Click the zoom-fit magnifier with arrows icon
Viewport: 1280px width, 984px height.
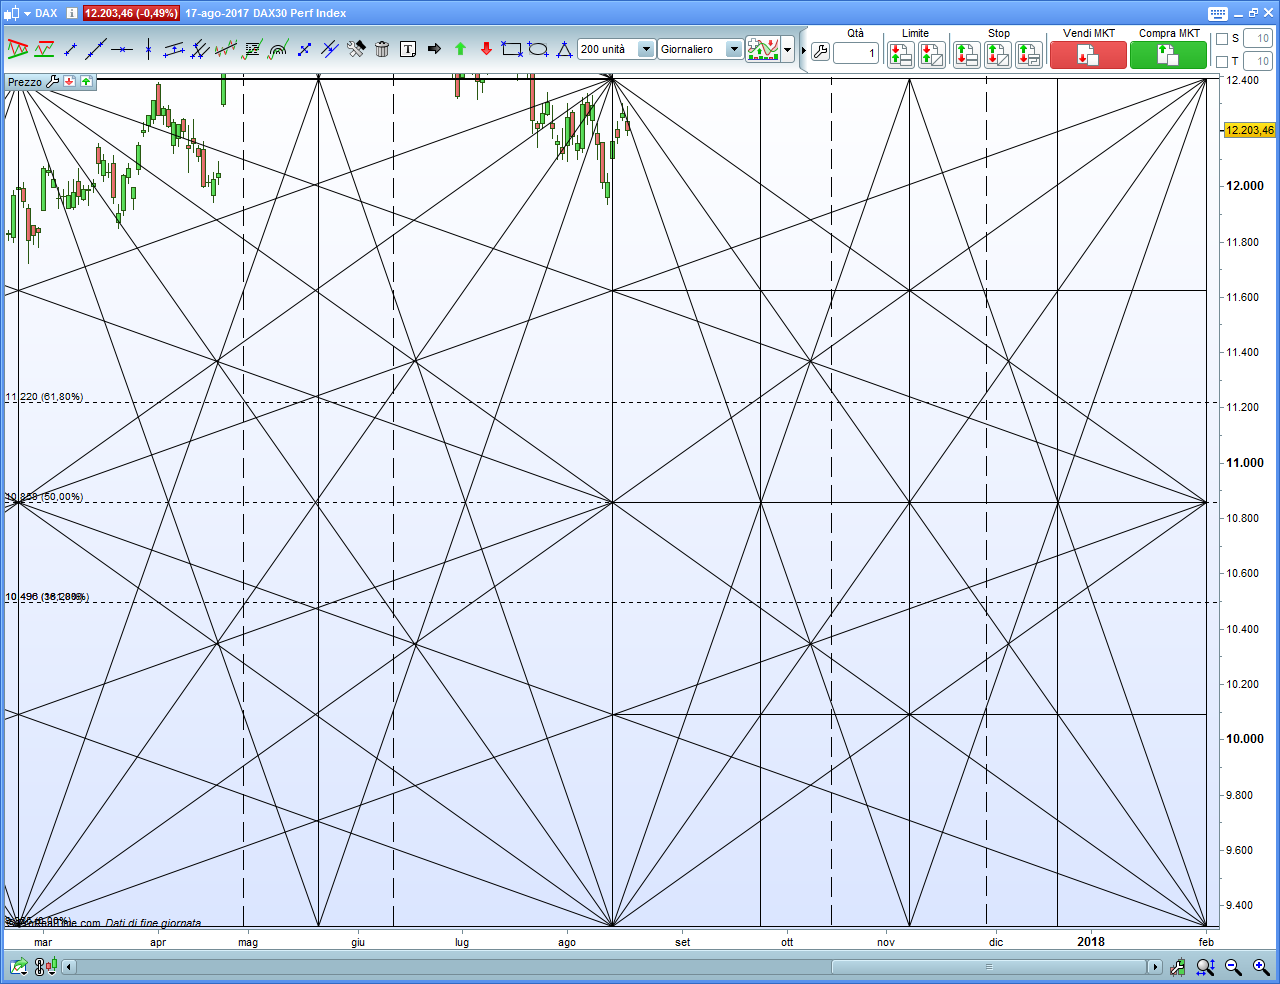(1206, 967)
